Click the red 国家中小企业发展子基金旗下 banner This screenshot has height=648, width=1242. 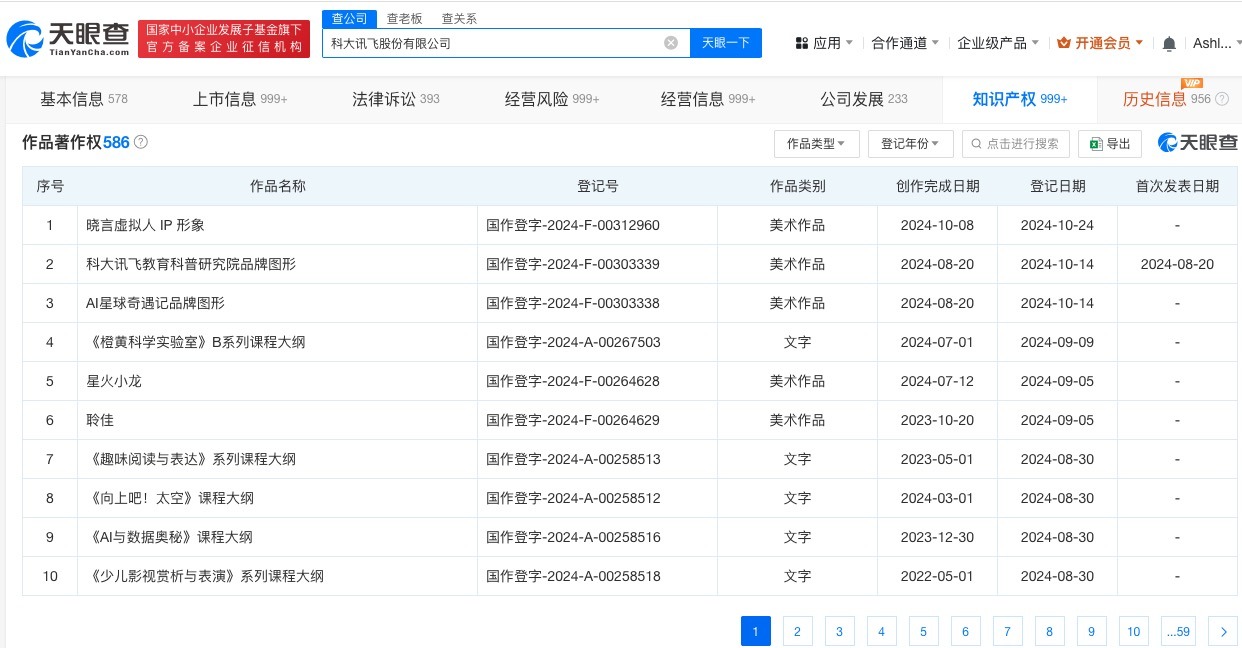tap(224, 39)
